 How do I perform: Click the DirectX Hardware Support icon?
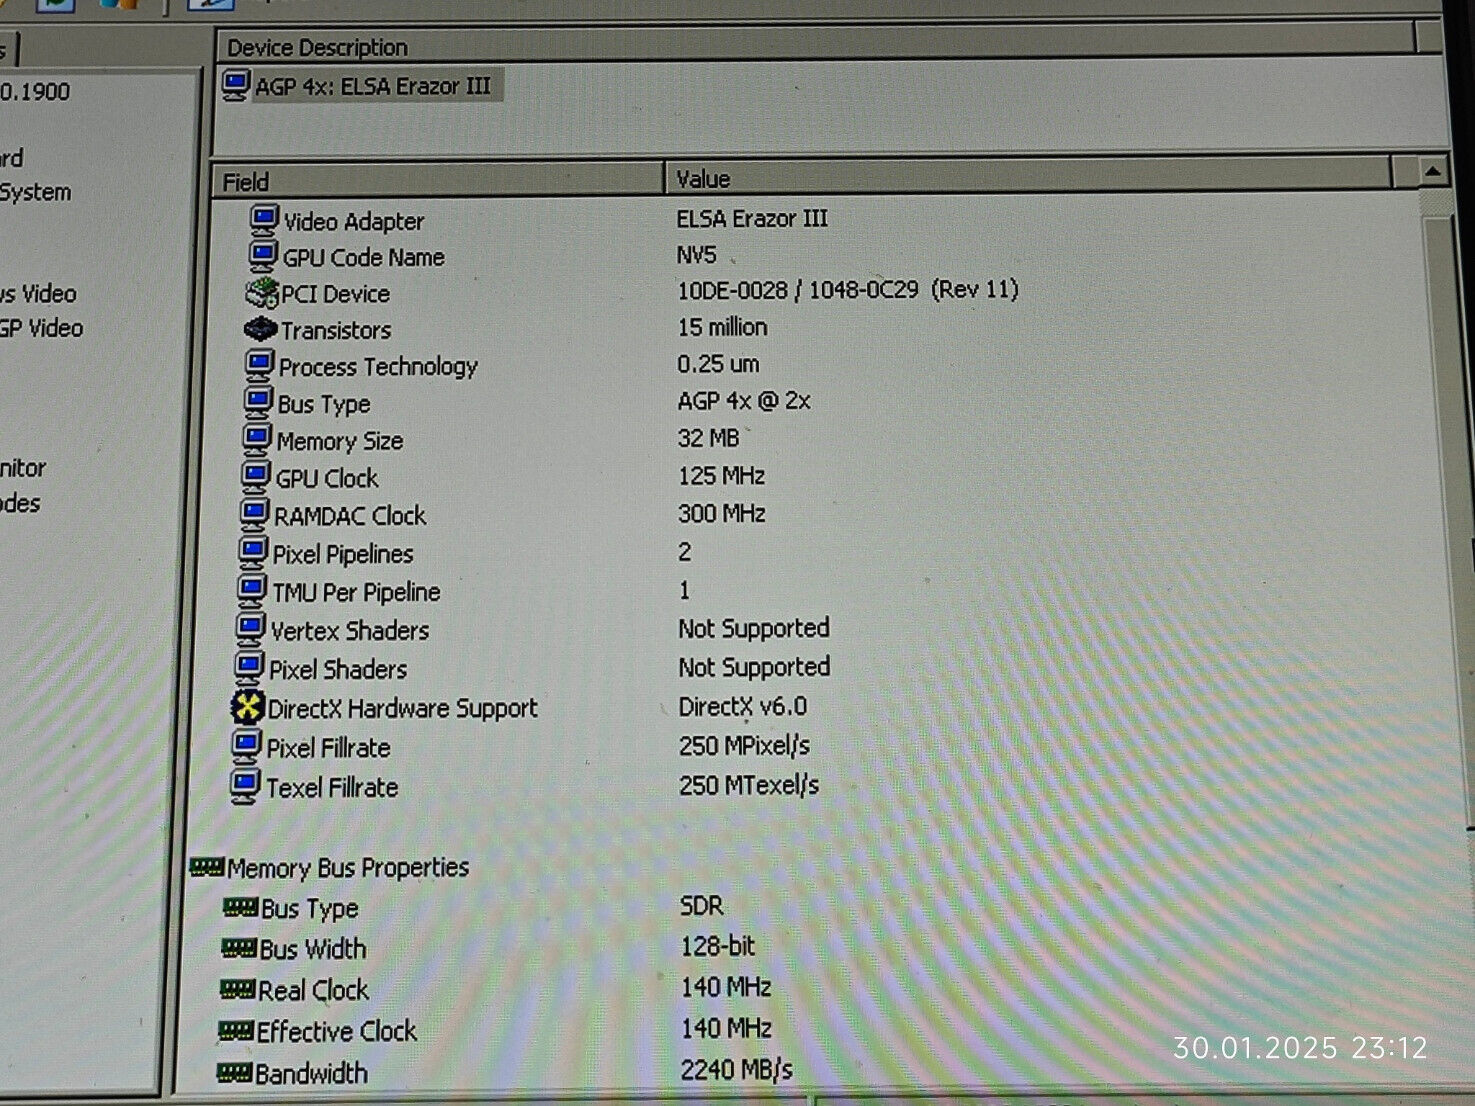pyautogui.click(x=248, y=707)
